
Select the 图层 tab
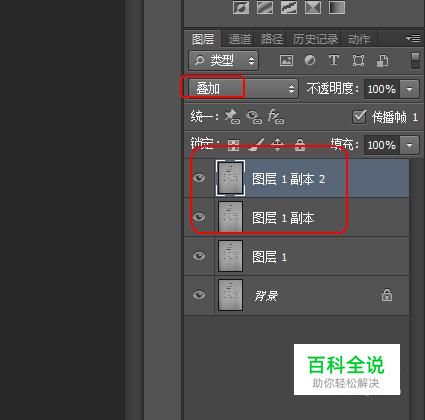(203, 39)
